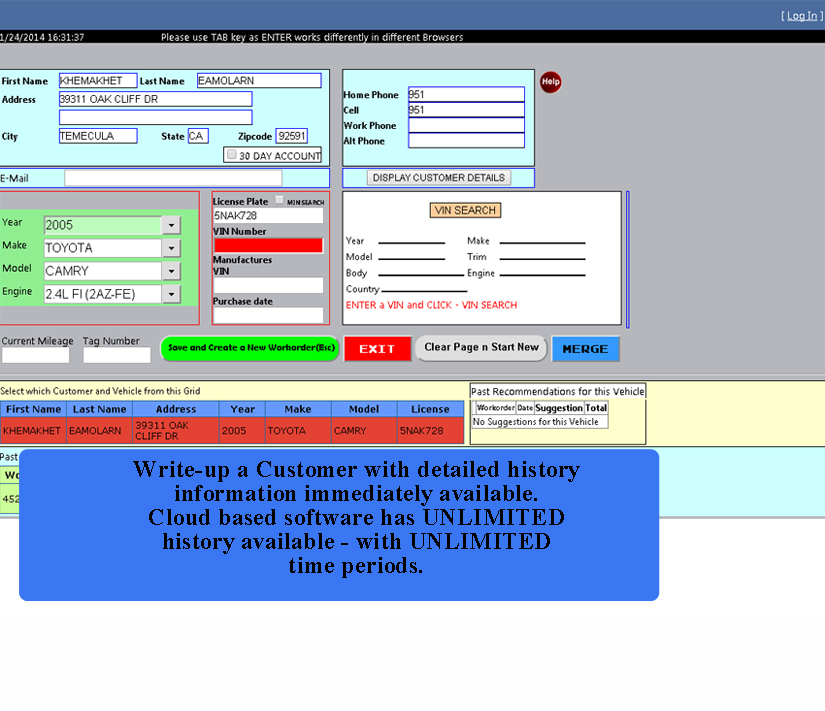The width and height of the screenshot is (825, 711).
Task: Click the VIN SEARCH button
Action: [466, 210]
